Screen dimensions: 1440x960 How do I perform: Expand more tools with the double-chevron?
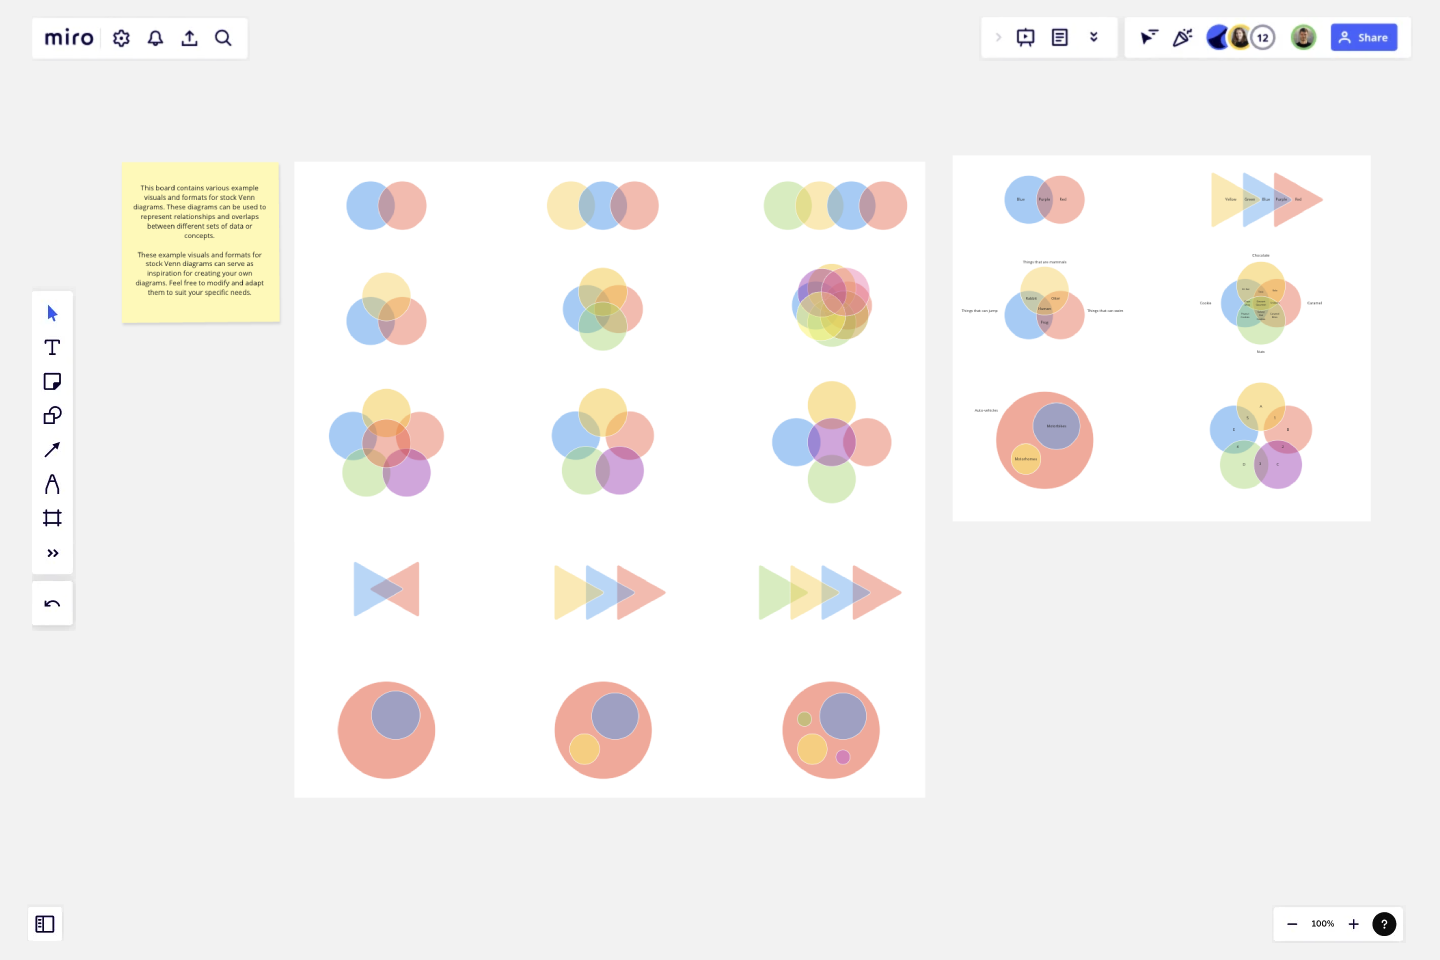tap(52, 553)
